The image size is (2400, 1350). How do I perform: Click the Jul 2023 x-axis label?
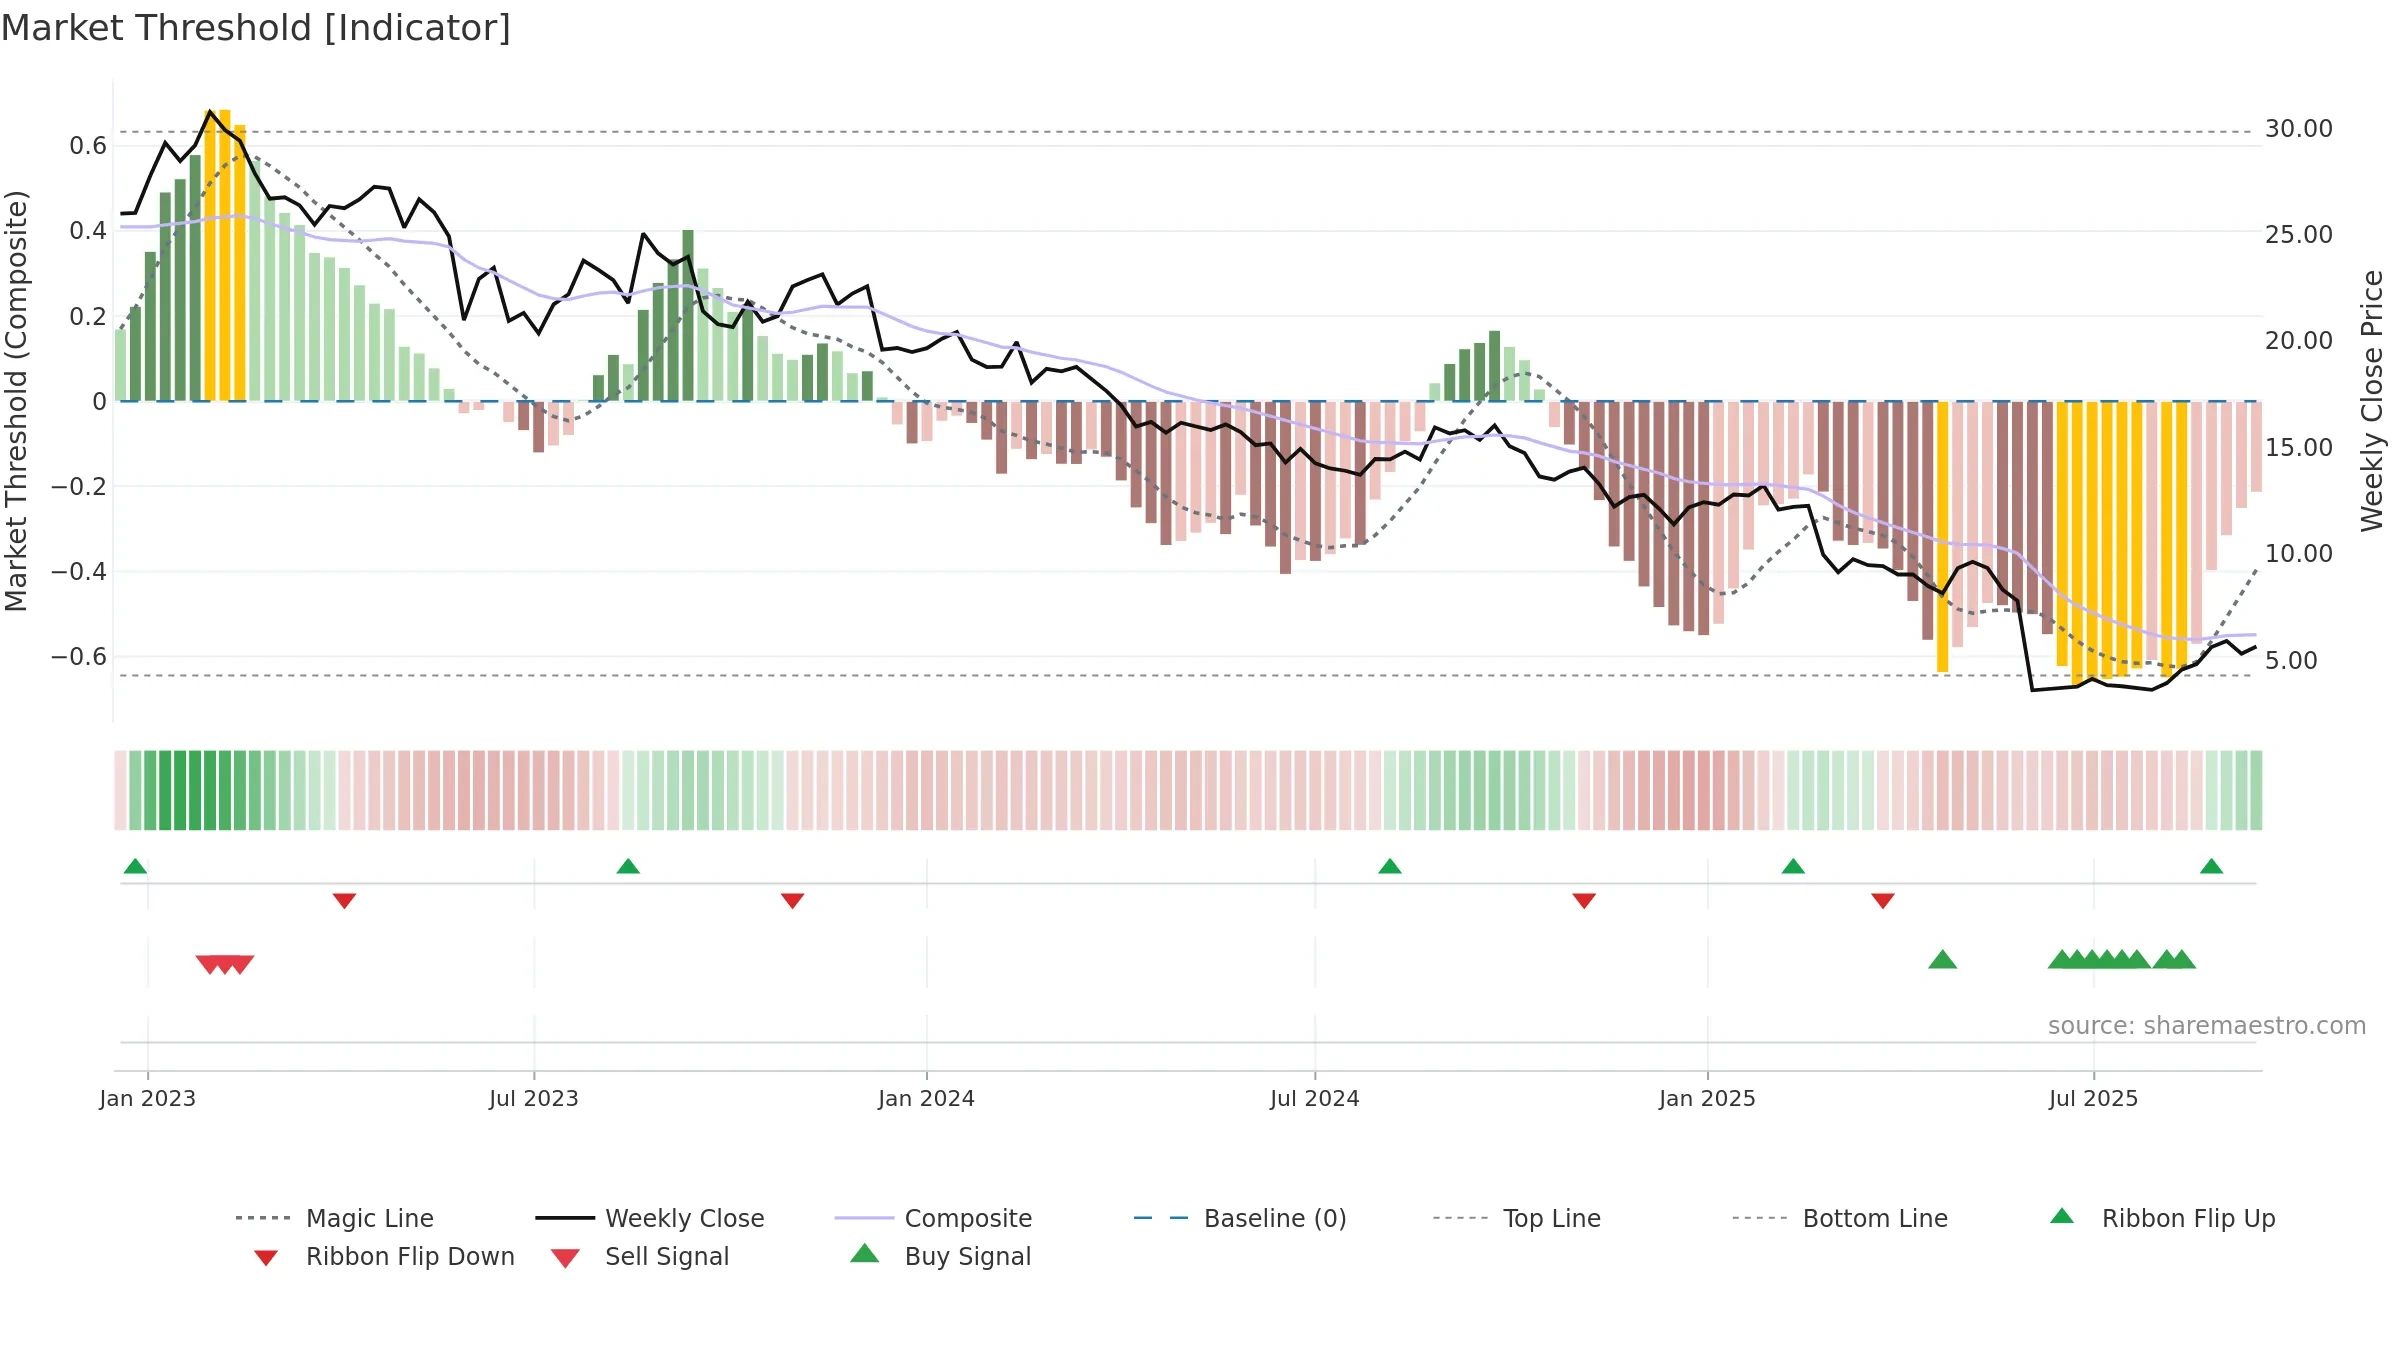(x=534, y=1099)
